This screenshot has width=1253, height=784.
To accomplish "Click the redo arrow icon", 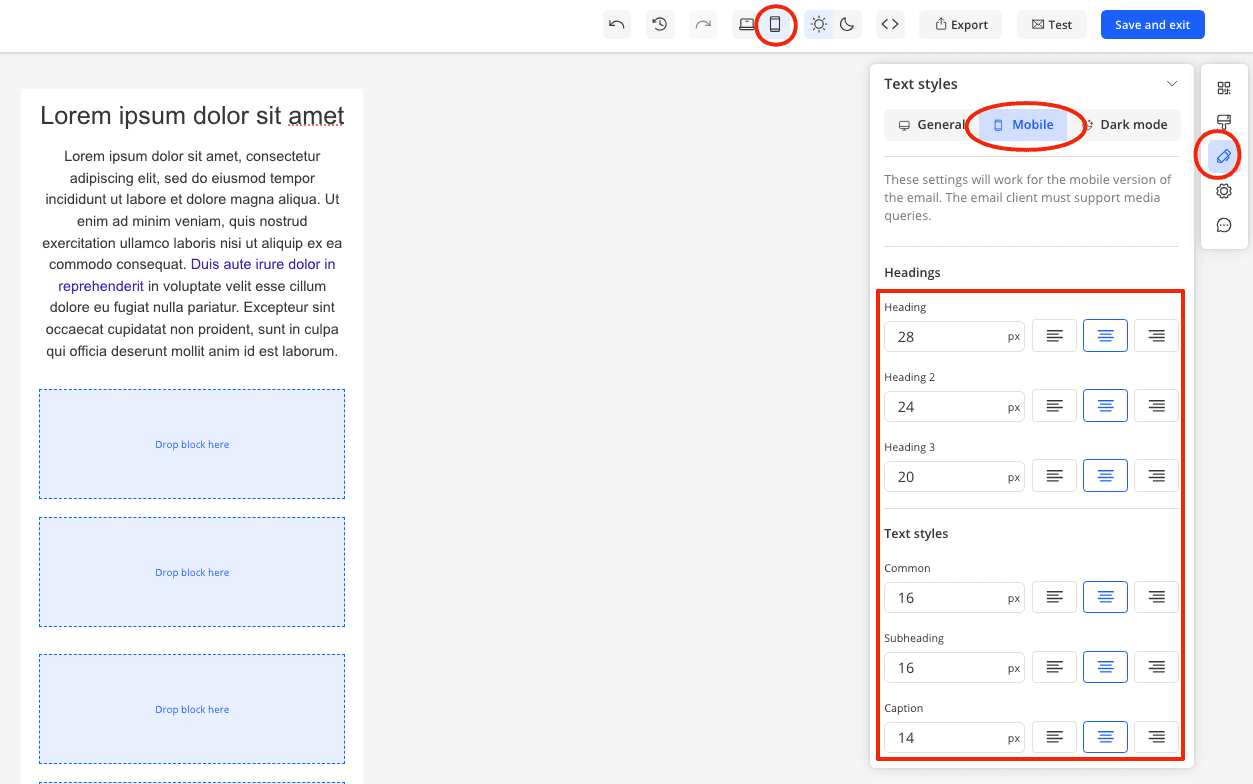I will click(x=703, y=25).
